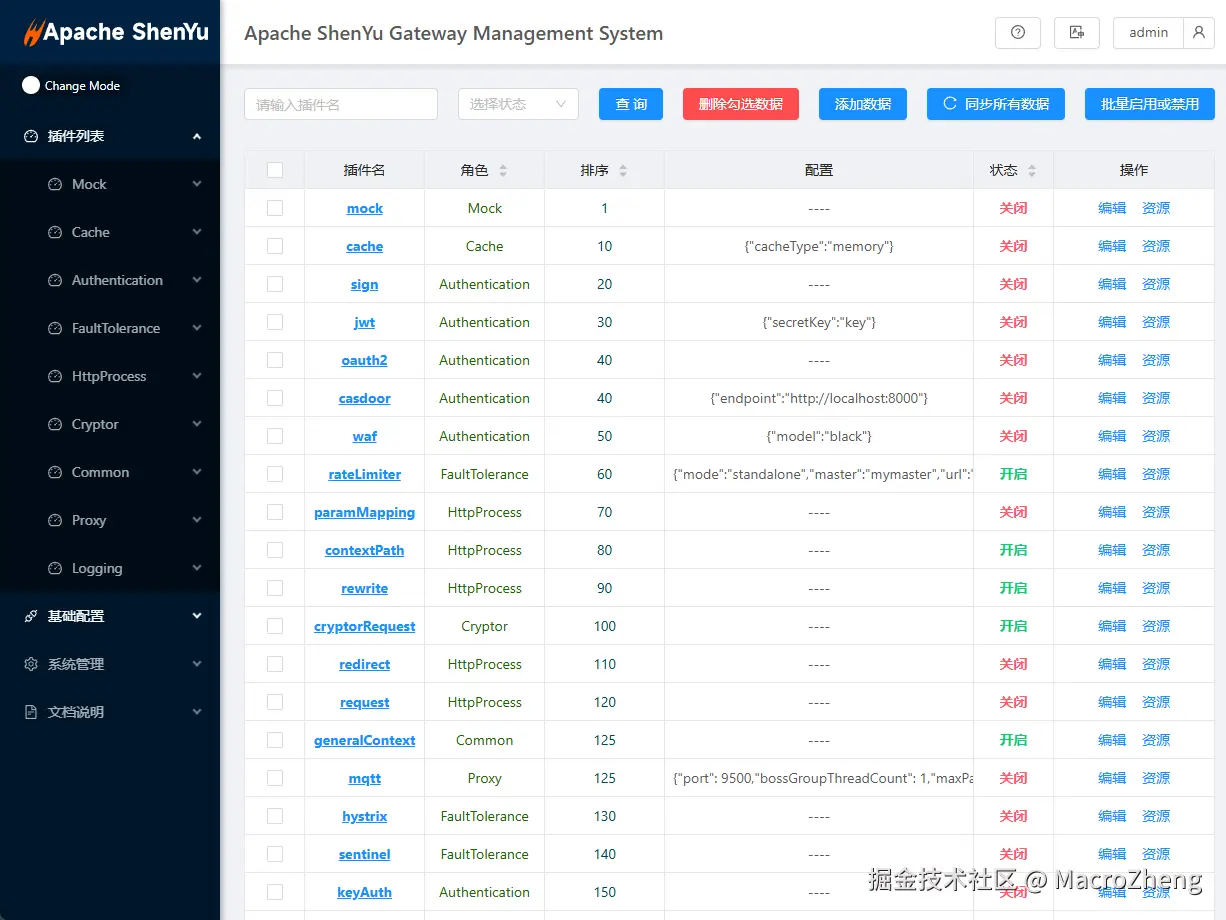Click the FaultTolerance sidebar icon
The height and width of the screenshot is (920, 1226).
pos(55,328)
